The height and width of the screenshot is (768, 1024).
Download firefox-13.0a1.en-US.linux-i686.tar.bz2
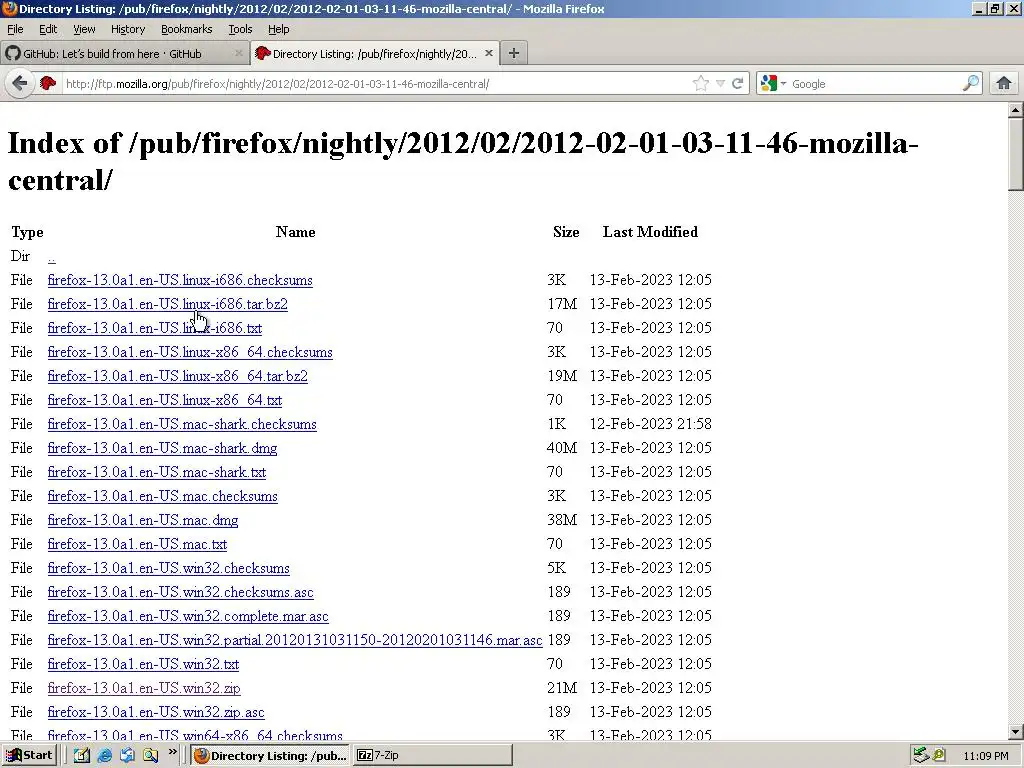(167, 304)
